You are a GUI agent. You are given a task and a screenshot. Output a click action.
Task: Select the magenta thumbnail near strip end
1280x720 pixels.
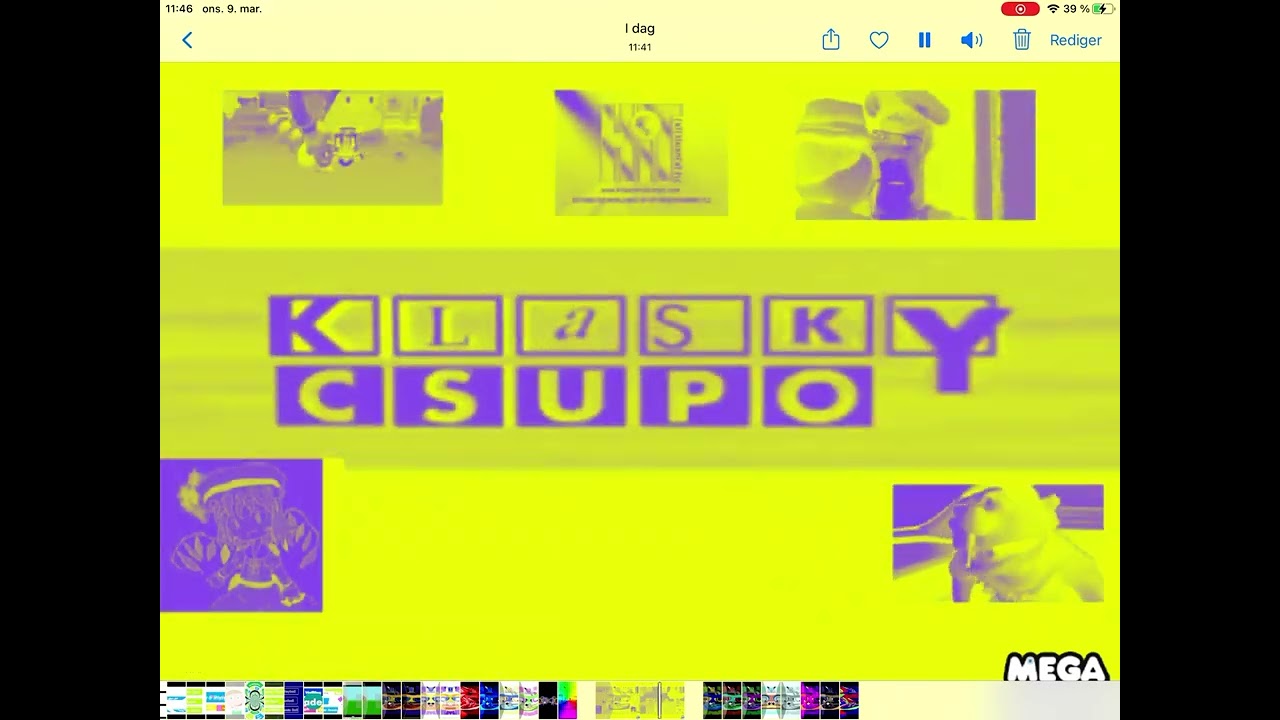(810, 700)
